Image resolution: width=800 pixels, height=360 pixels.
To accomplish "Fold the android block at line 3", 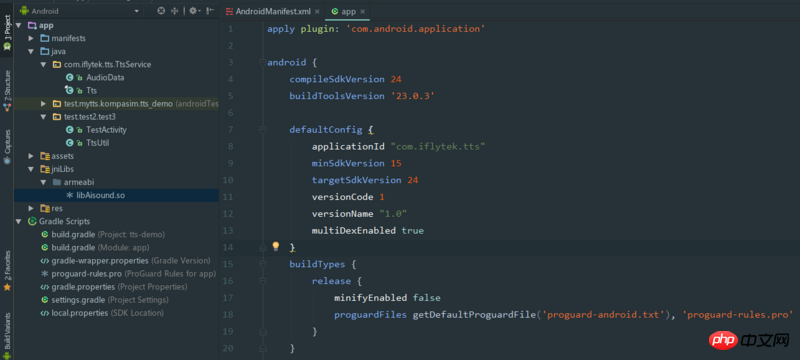I will point(263,63).
